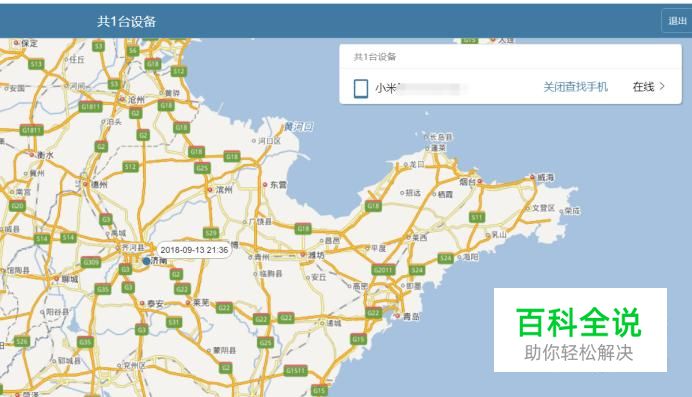Click the S31 highway shield
Viewport: 692px width, 397px height.
pos(174,322)
